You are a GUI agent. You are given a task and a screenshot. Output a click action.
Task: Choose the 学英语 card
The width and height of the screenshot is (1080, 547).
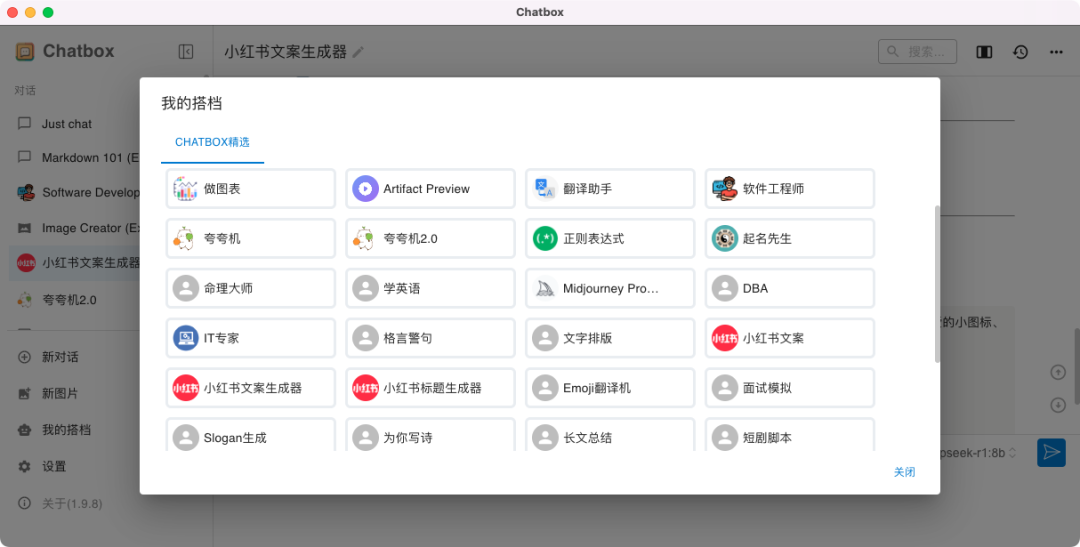coord(430,288)
